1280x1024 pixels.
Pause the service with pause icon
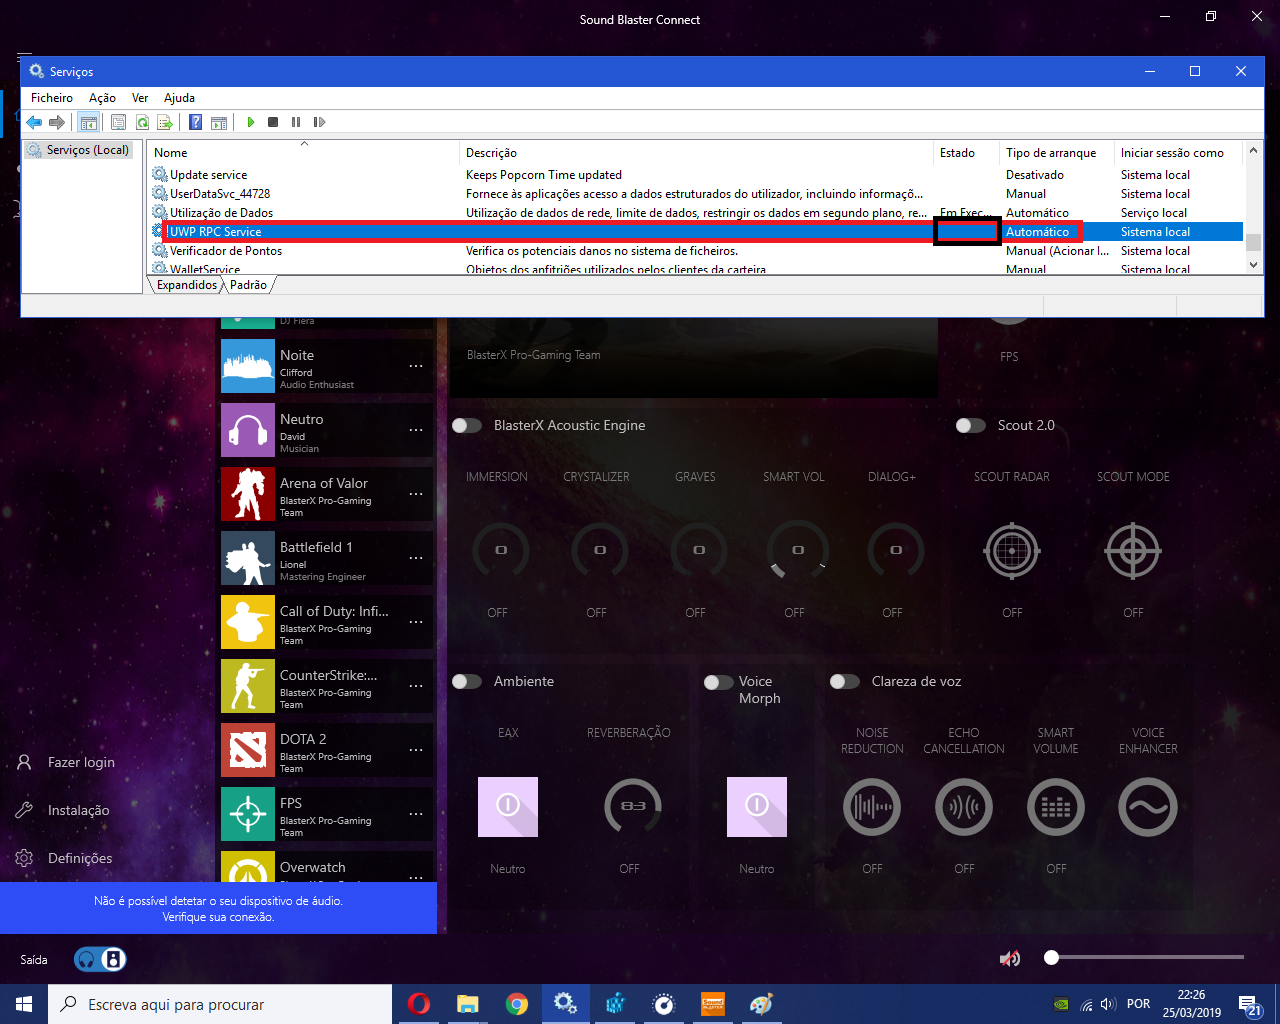click(x=296, y=122)
